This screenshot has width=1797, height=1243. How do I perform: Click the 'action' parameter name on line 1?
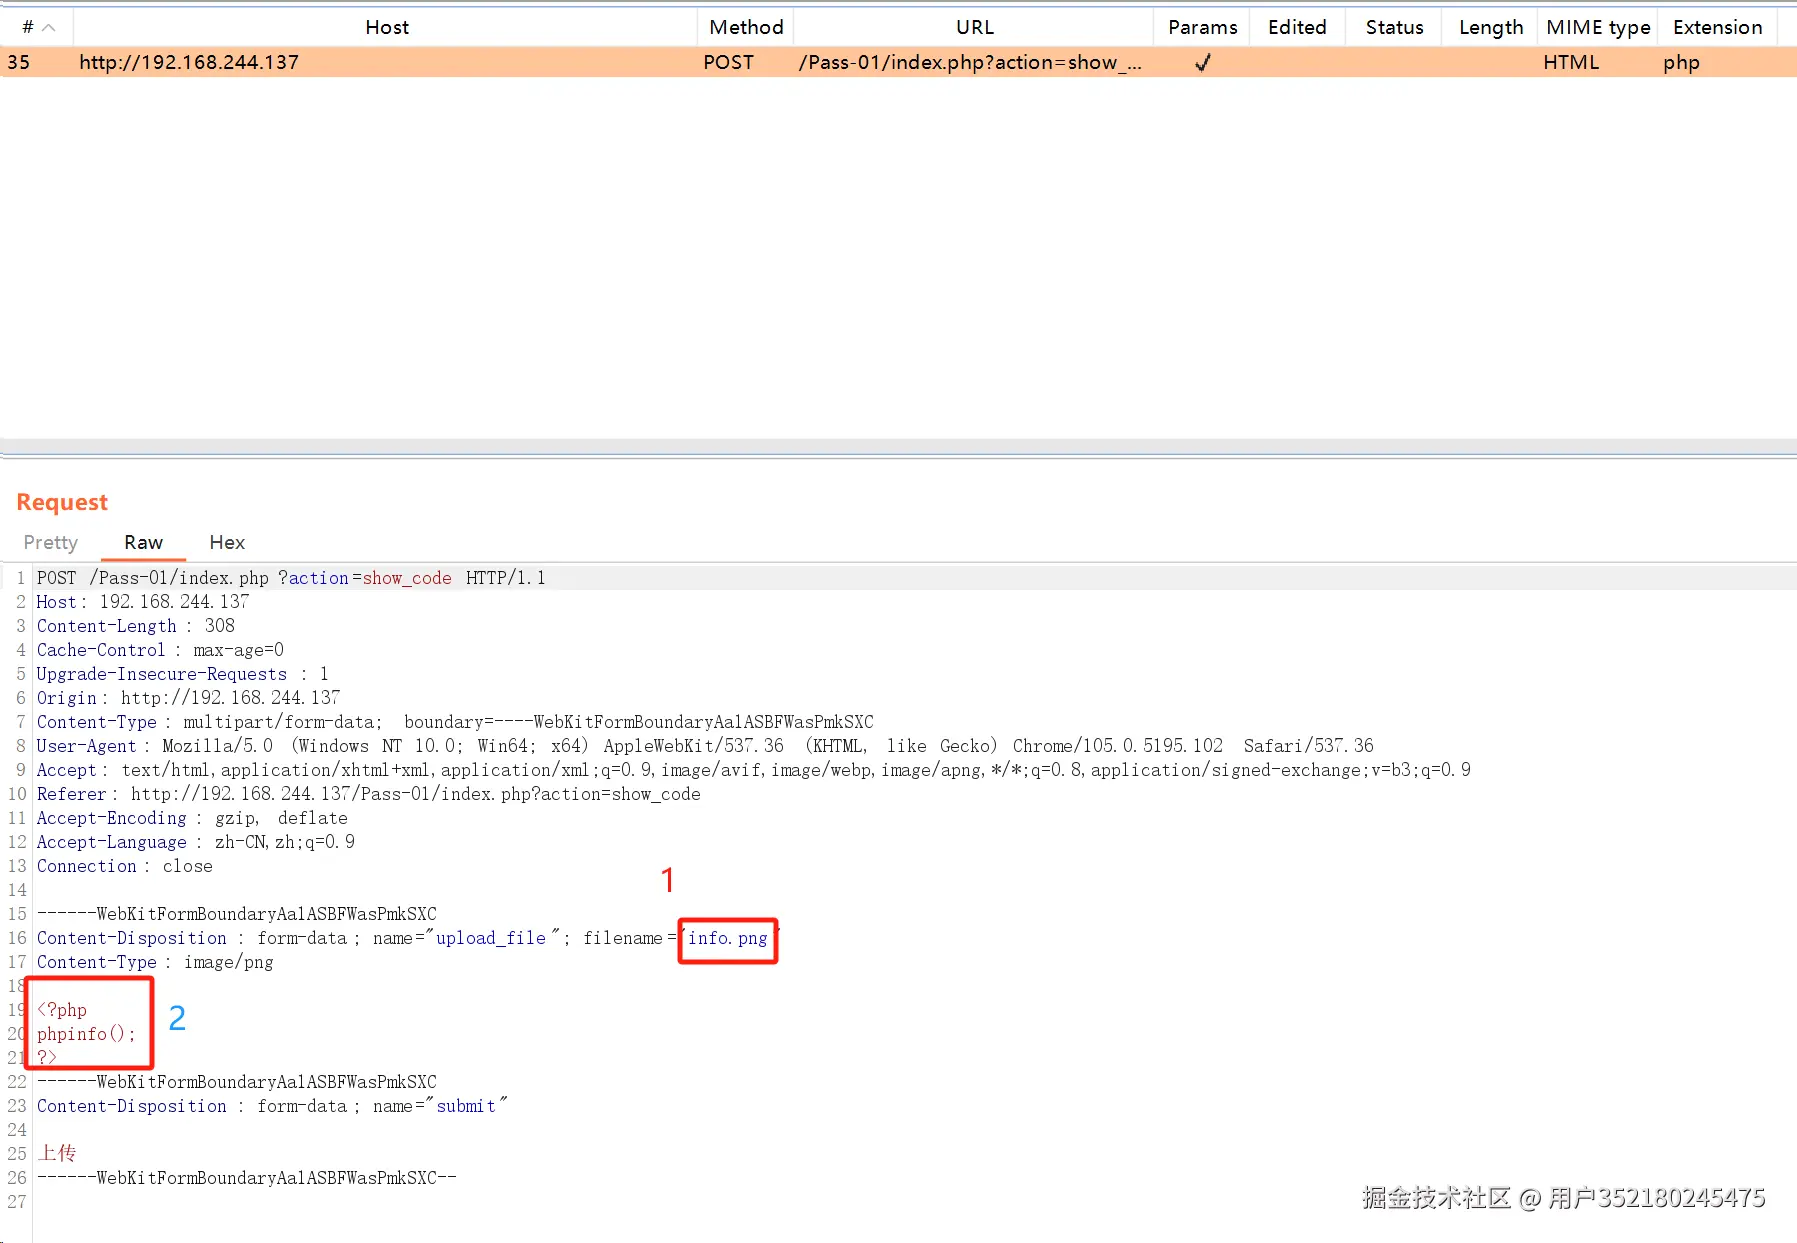point(319,578)
